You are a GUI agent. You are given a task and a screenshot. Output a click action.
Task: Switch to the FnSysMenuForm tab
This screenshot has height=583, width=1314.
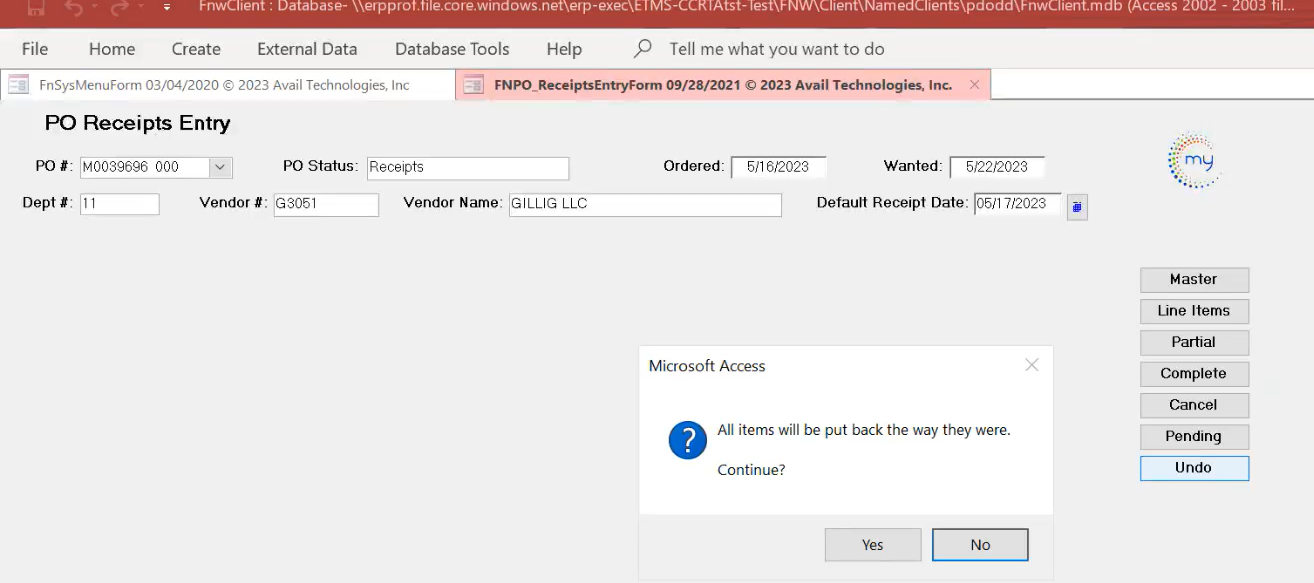pyautogui.click(x=224, y=85)
